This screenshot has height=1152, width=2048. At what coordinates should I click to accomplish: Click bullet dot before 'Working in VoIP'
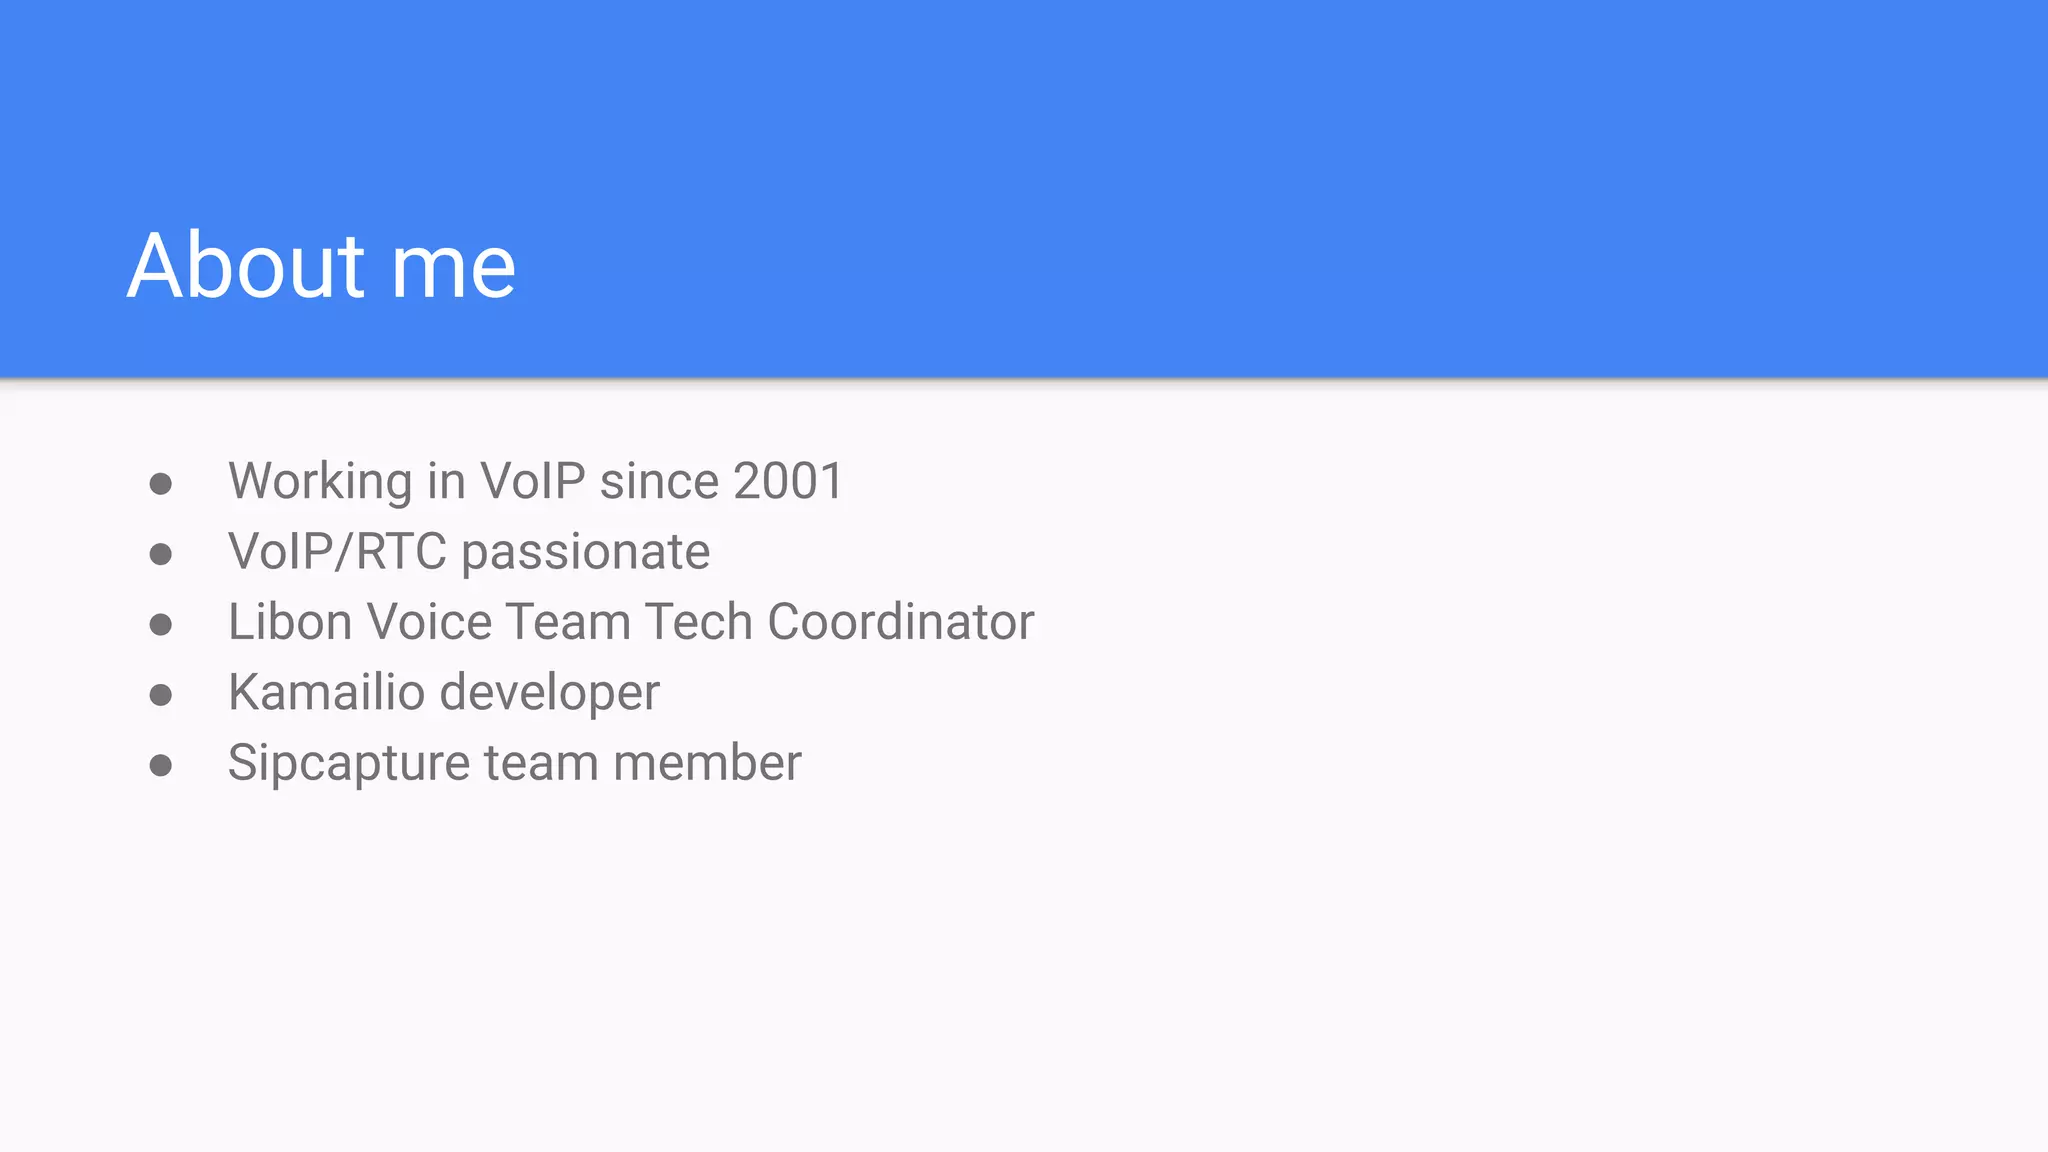(x=160, y=484)
